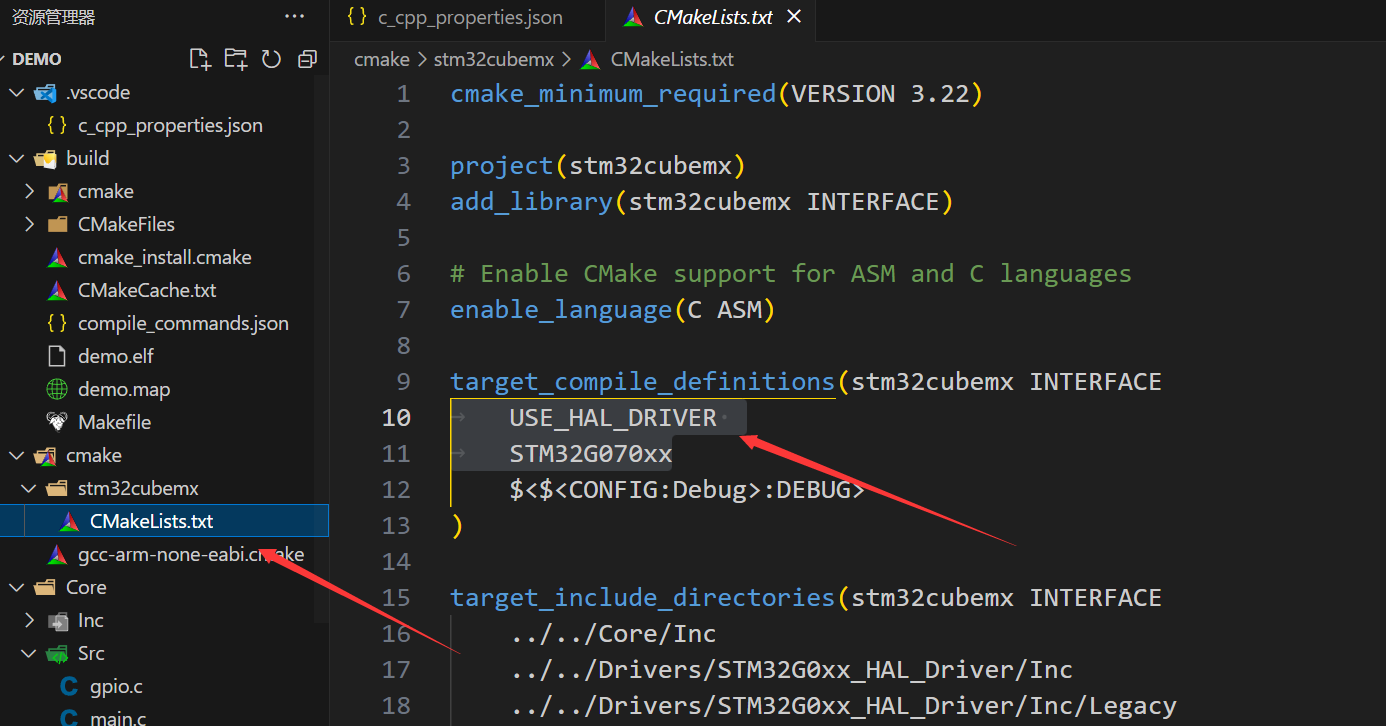Expand the Inc folder under Core
The height and width of the screenshot is (726, 1386).
30,620
